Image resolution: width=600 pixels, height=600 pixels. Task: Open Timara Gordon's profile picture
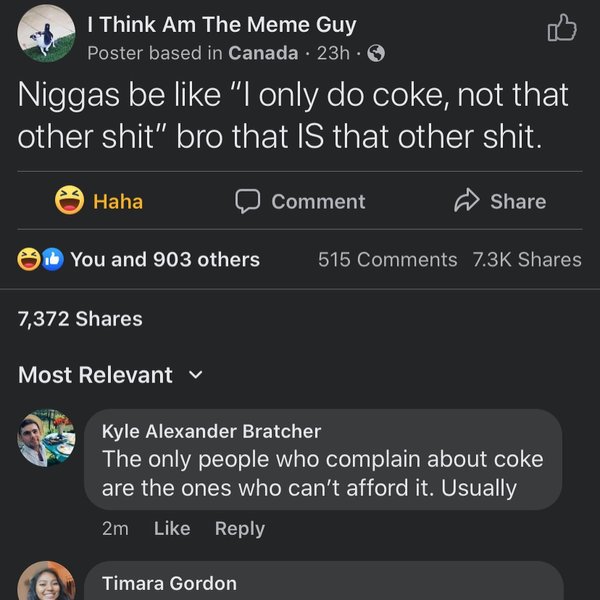coord(46,581)
